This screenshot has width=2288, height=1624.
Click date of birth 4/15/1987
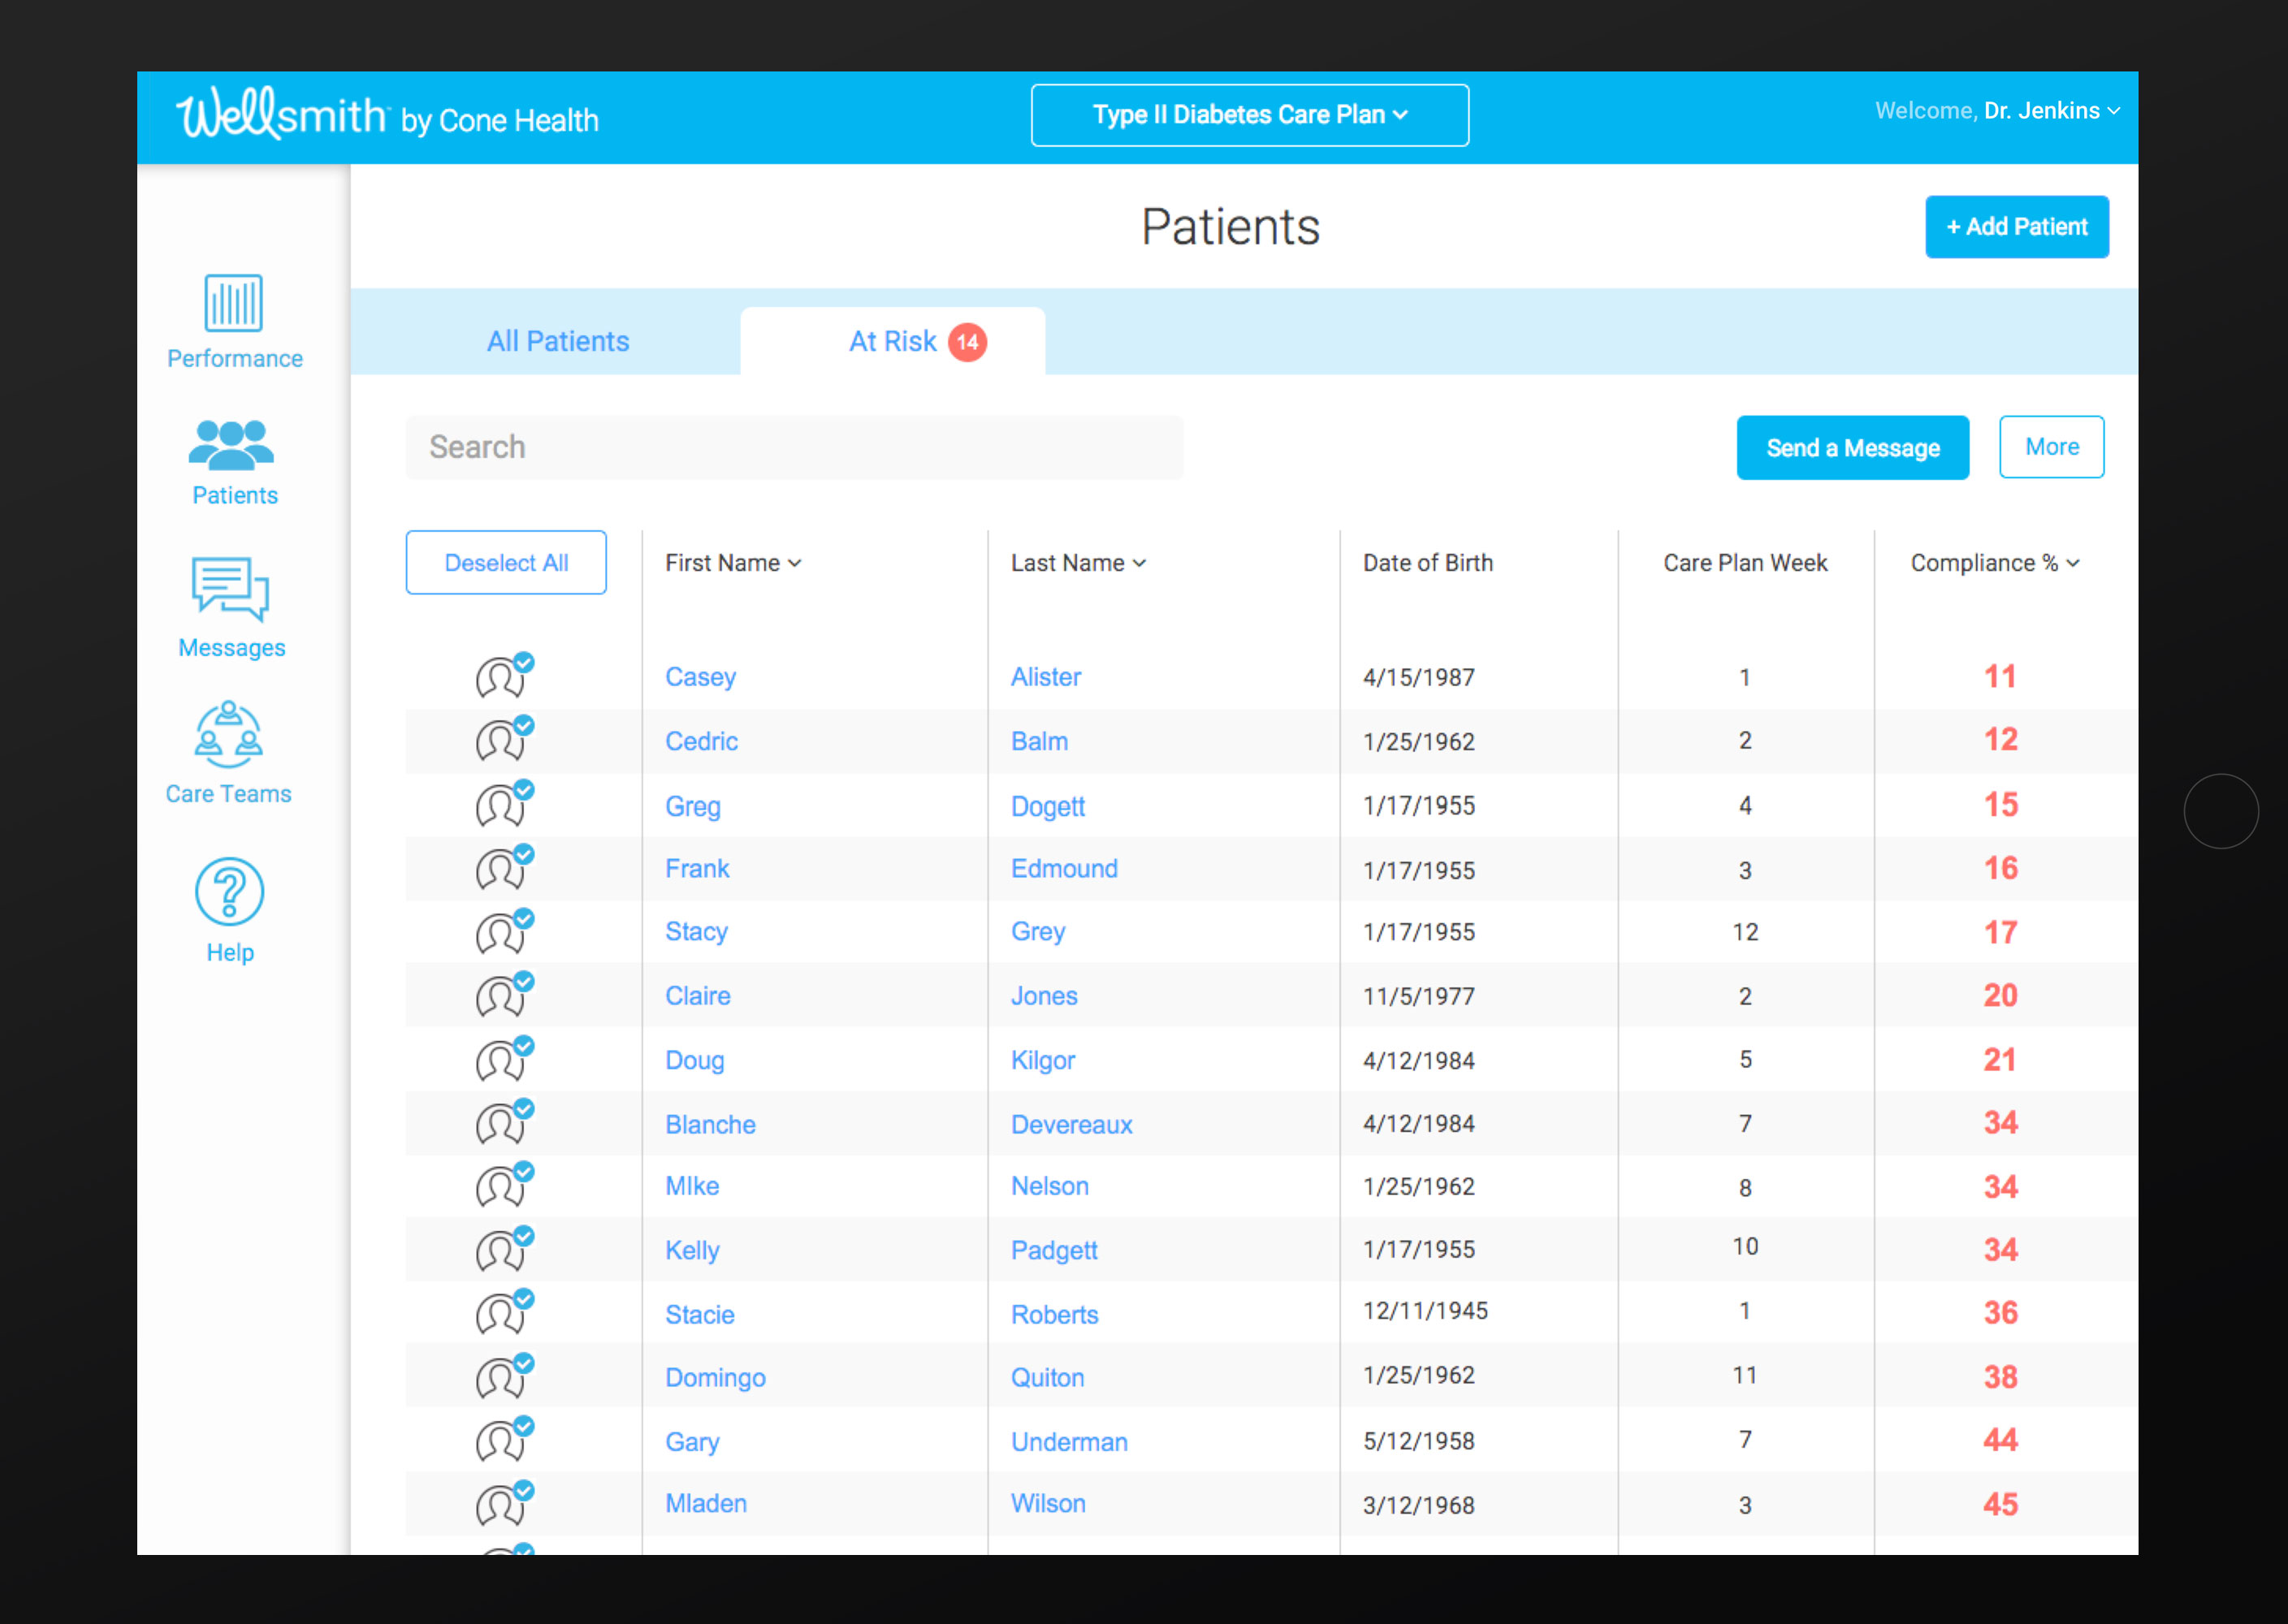click(x=1418, y=677)
